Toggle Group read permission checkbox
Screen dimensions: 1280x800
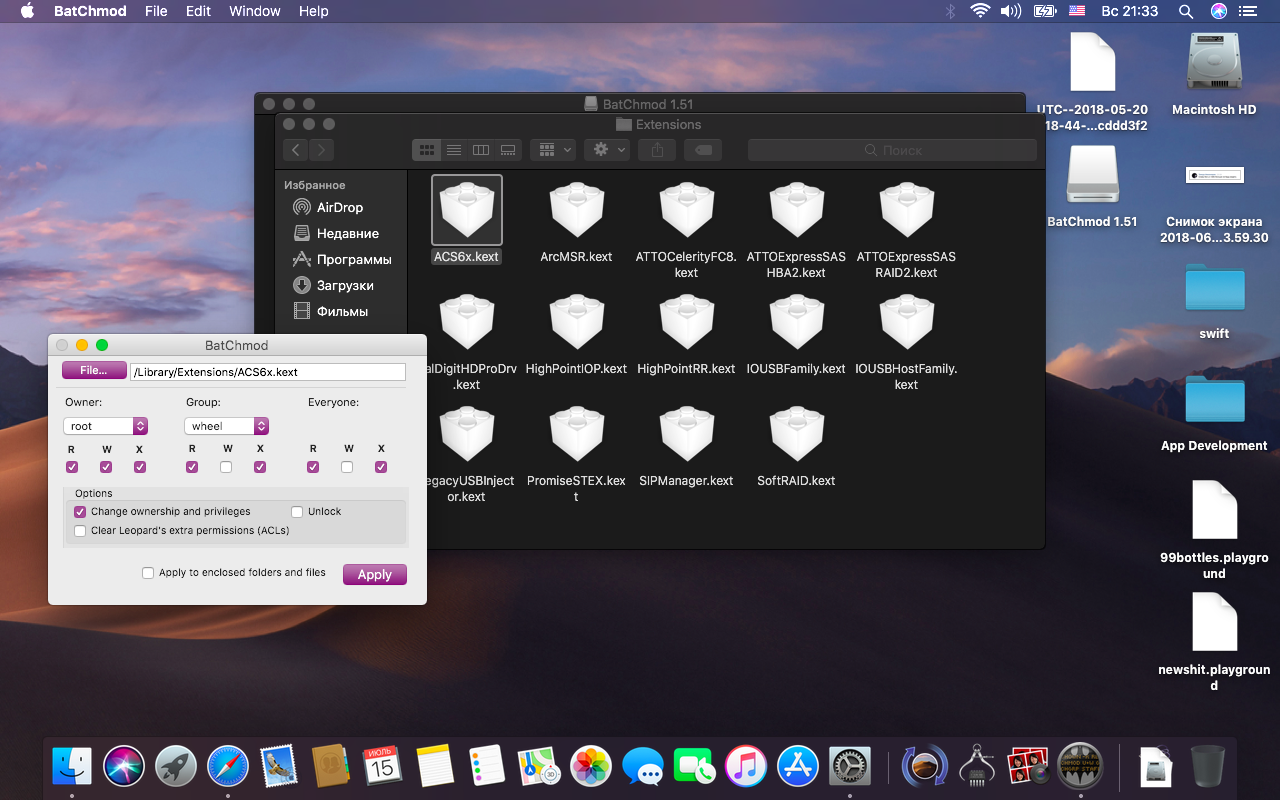pos(192,467)
